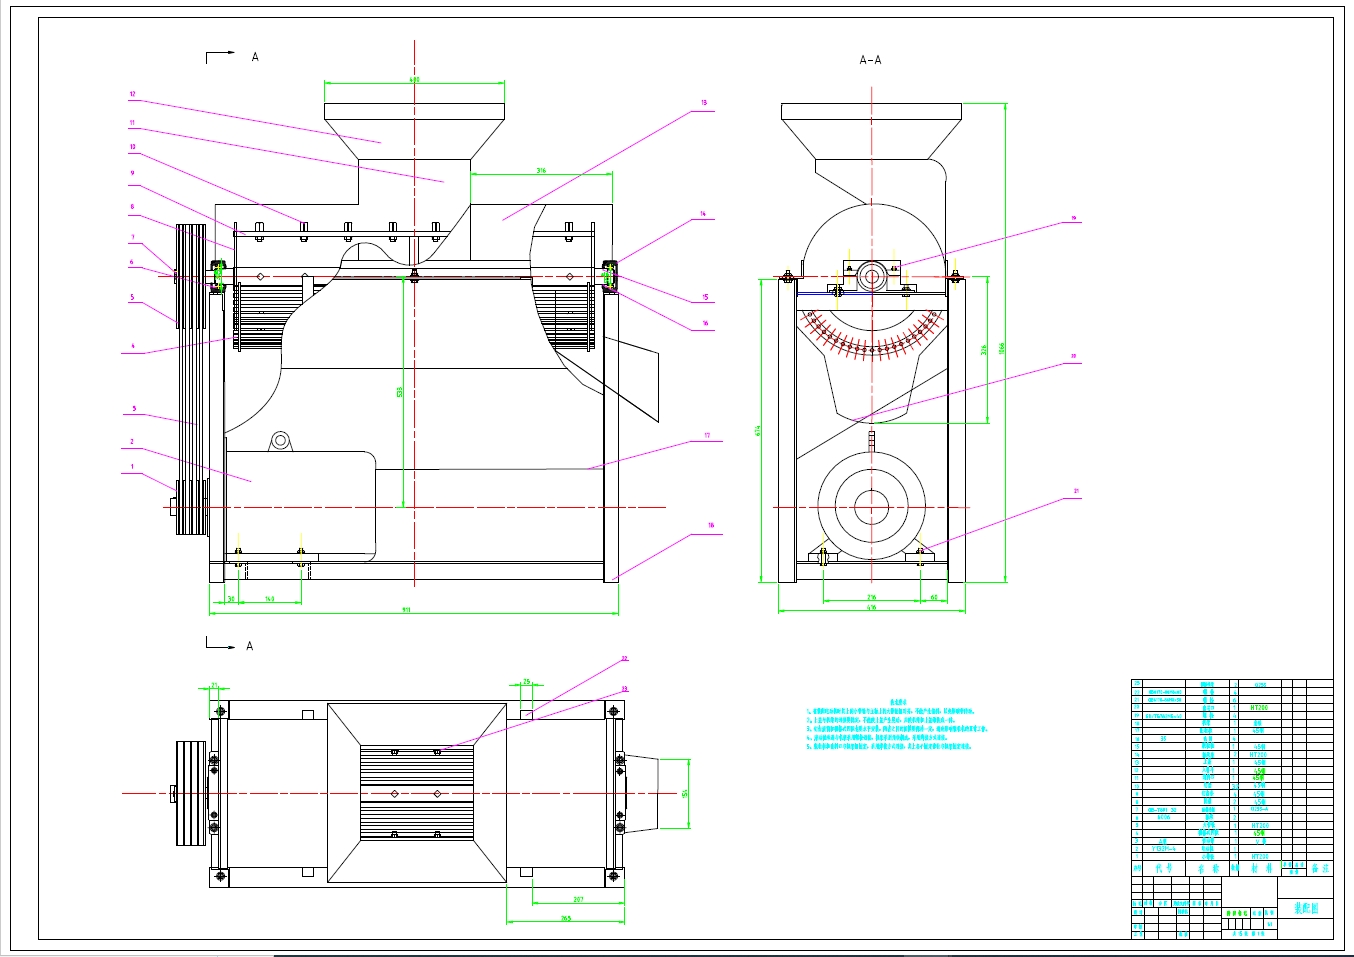
Task: Select the 216 motor base dimension
Action: pos(871,597)
